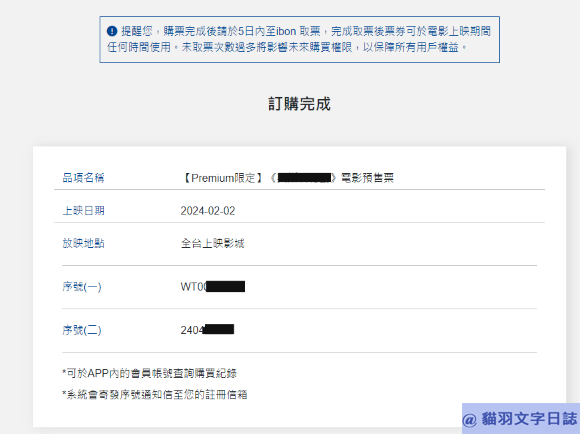The height and width of the screenshot is (434, 580).
Task: Click the 序號(二) label
Action: [82, 330]
